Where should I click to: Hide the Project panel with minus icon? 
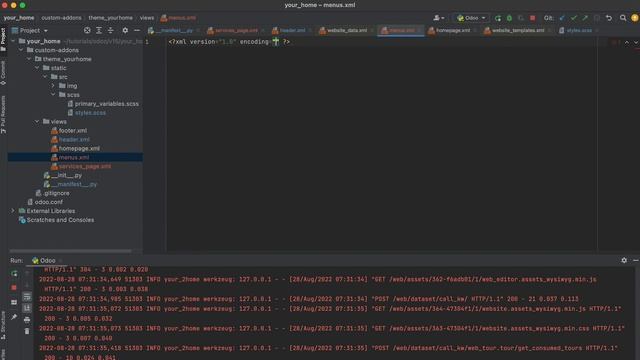137,31
